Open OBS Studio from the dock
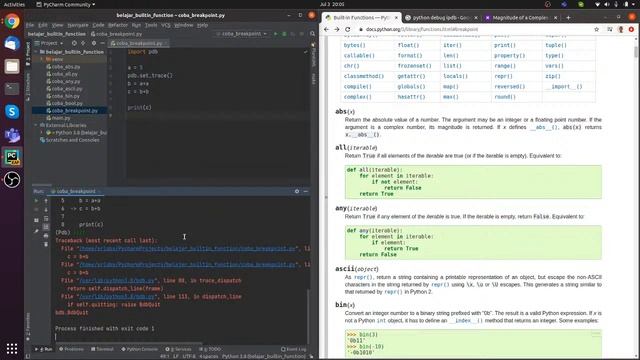 (12, 180)
